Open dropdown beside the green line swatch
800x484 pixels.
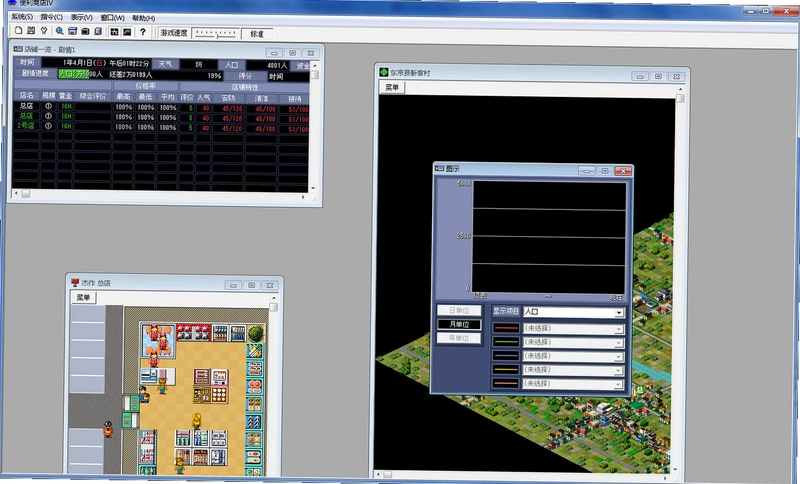click(573, 342)
